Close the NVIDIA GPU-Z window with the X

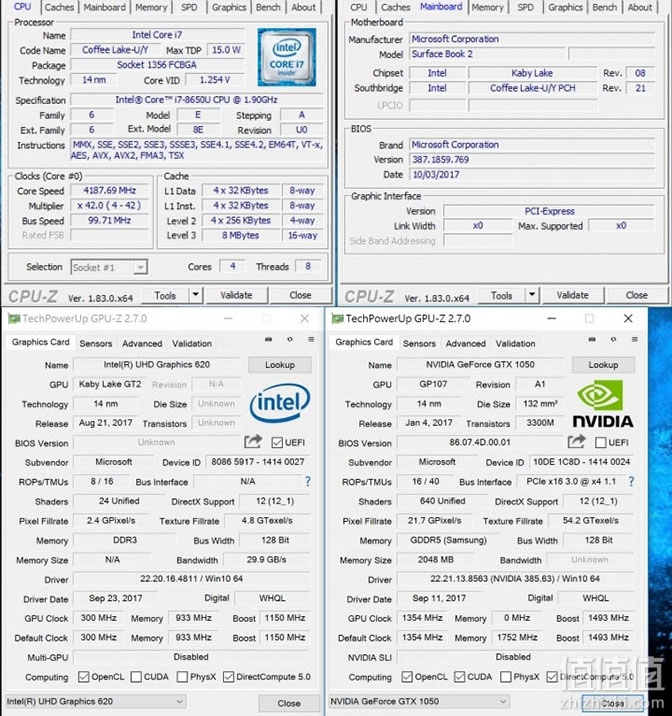point(628,318)
